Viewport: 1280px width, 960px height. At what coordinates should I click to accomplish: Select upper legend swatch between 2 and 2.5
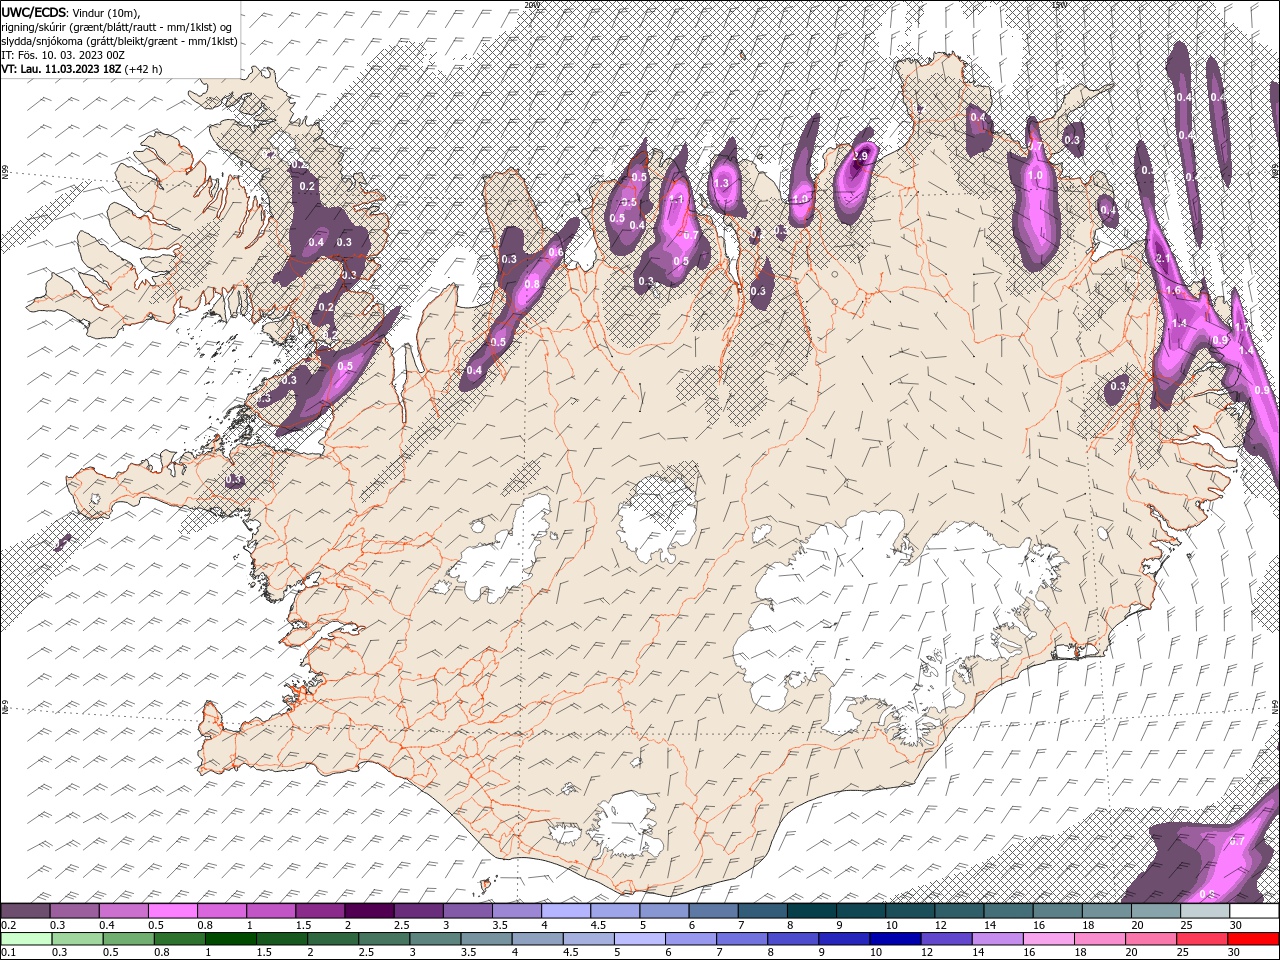(368, 911)
